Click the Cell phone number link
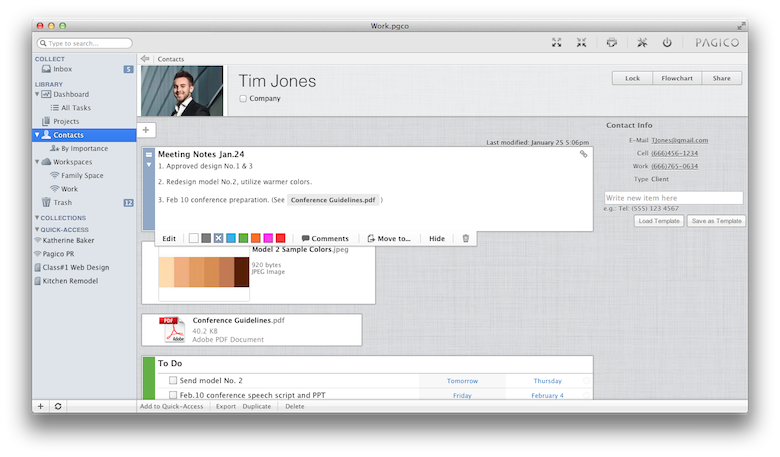This screenshot has height=457, width=780. [675, 153]
